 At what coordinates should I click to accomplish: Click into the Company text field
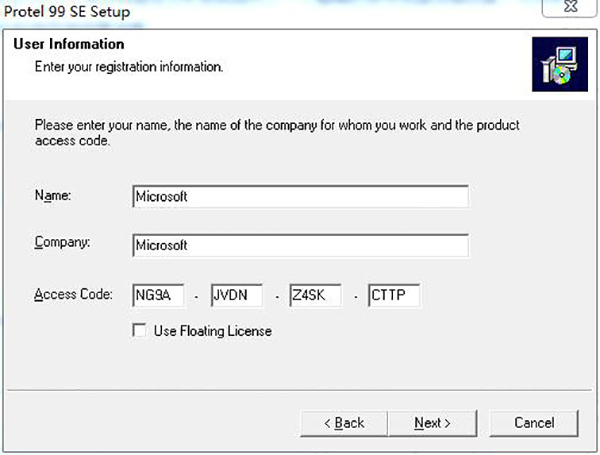pos(299,245)
